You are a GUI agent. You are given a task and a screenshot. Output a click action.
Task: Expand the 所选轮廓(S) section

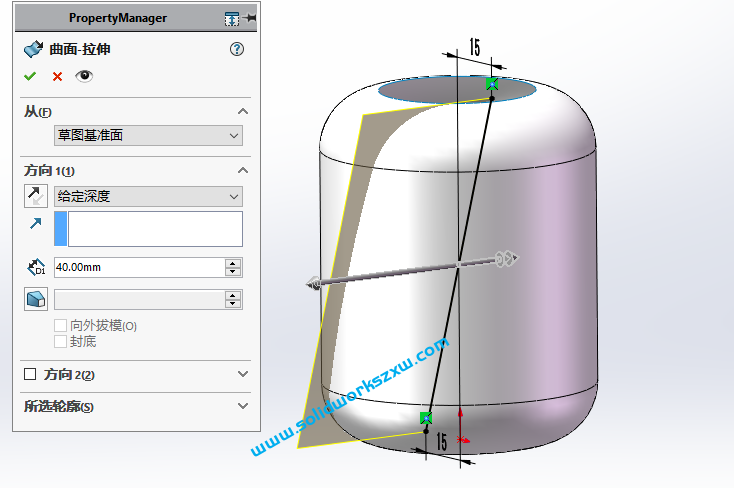tap(242, 406)
